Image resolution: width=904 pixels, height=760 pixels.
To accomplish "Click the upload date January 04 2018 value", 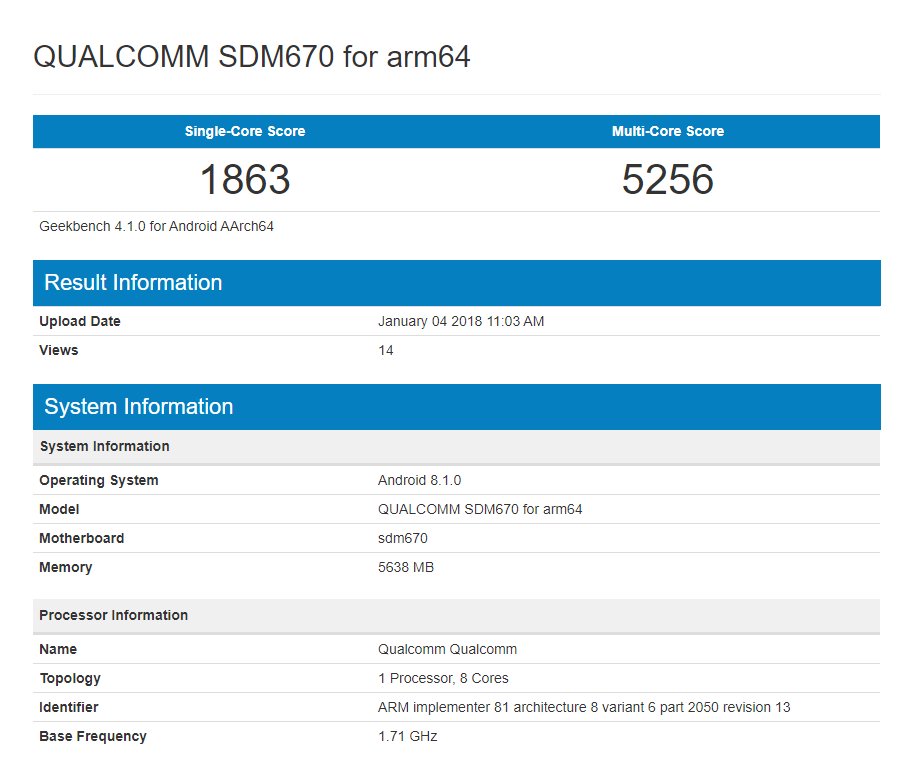I will (x=461, y=321).
